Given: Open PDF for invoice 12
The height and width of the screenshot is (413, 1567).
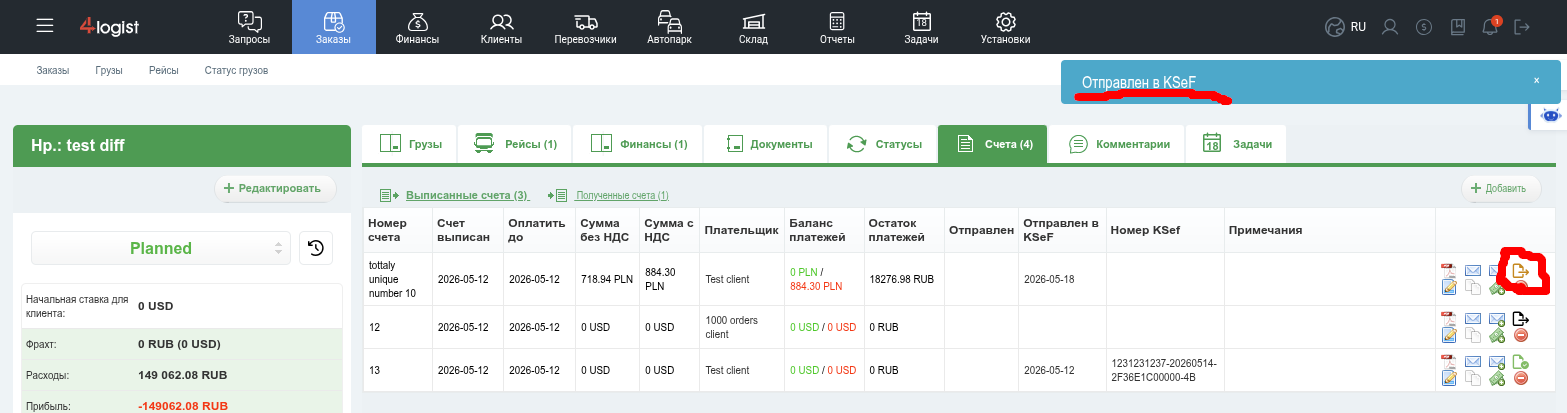Looking at the screenshot, I should pos(1449,319).
